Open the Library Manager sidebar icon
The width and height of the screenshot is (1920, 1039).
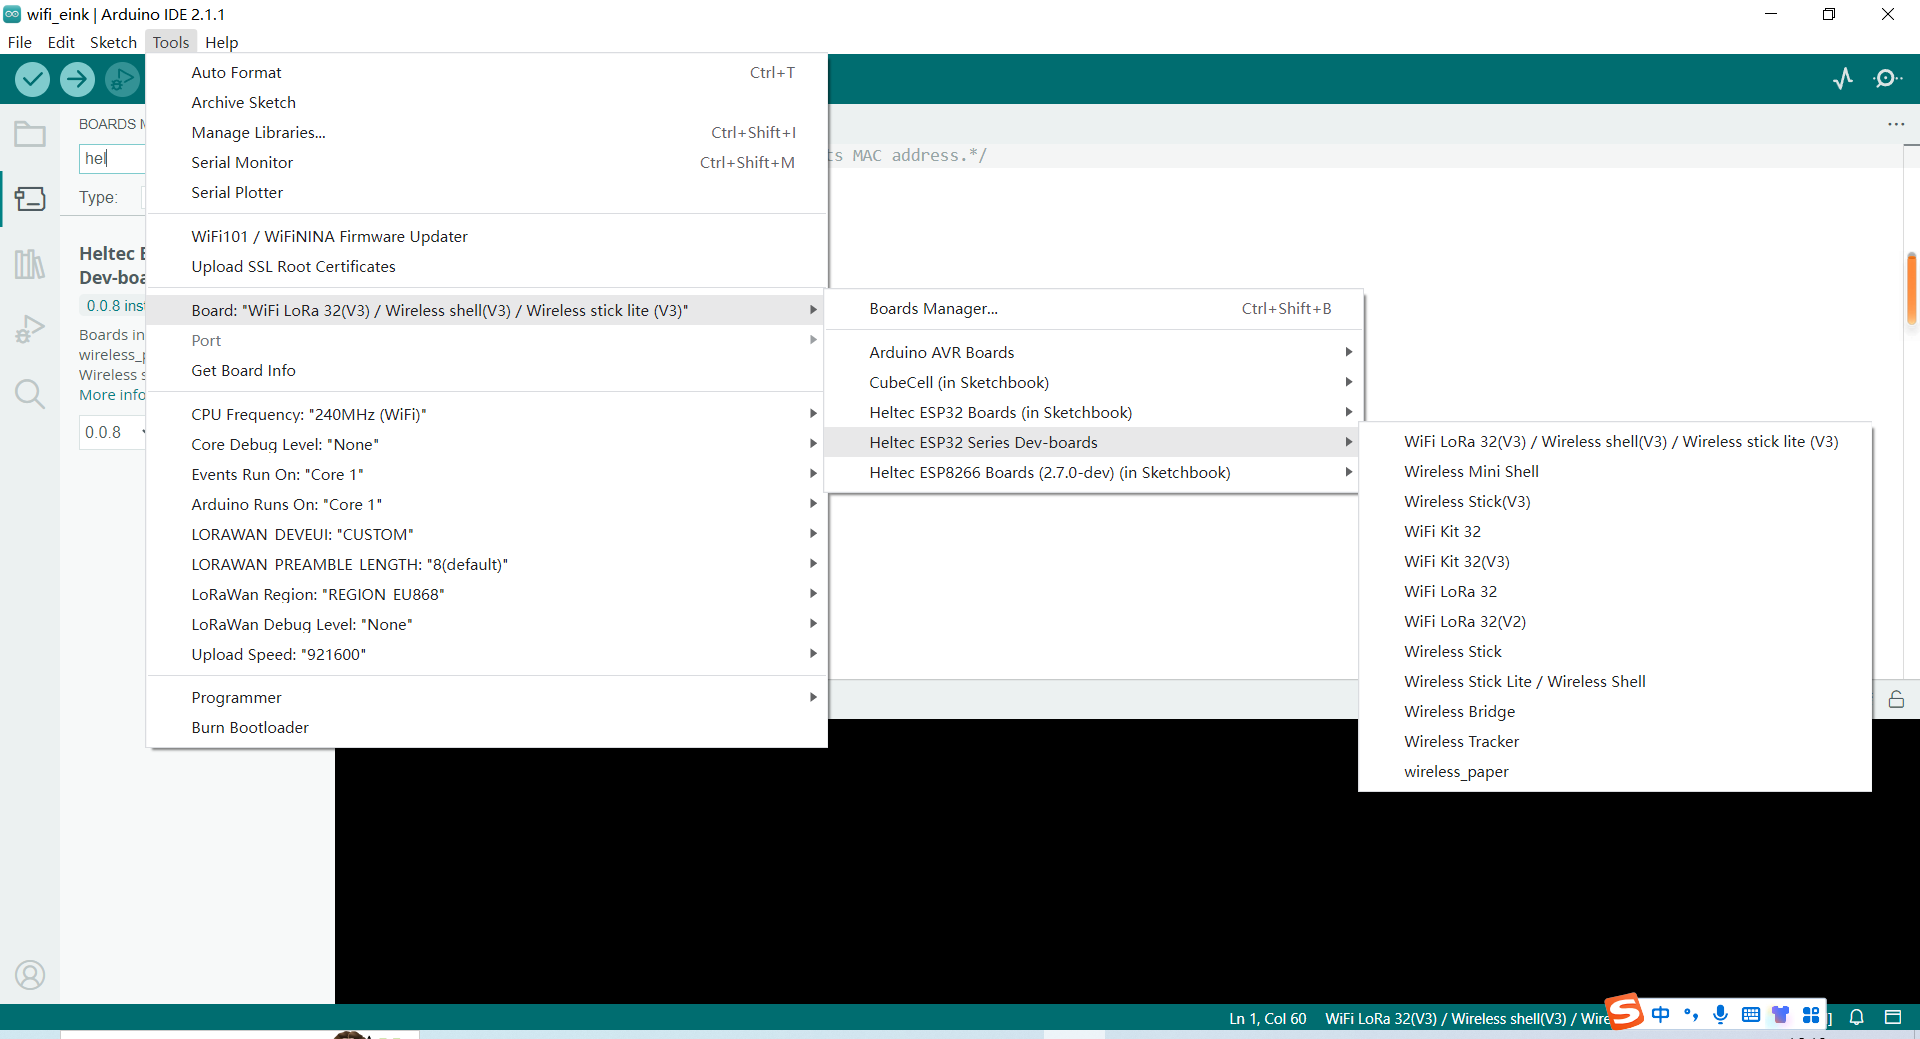pos(30,264)
